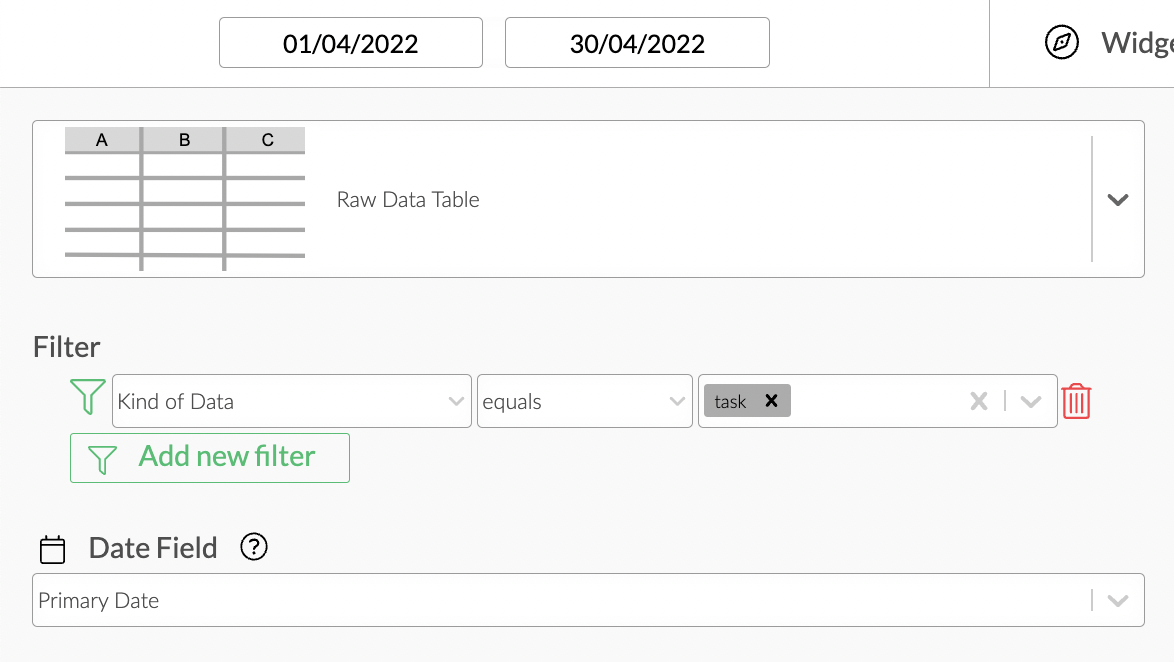1174x662 pixels.
Task: Clear all filter values with the X icon
Action: pos(978,400)
